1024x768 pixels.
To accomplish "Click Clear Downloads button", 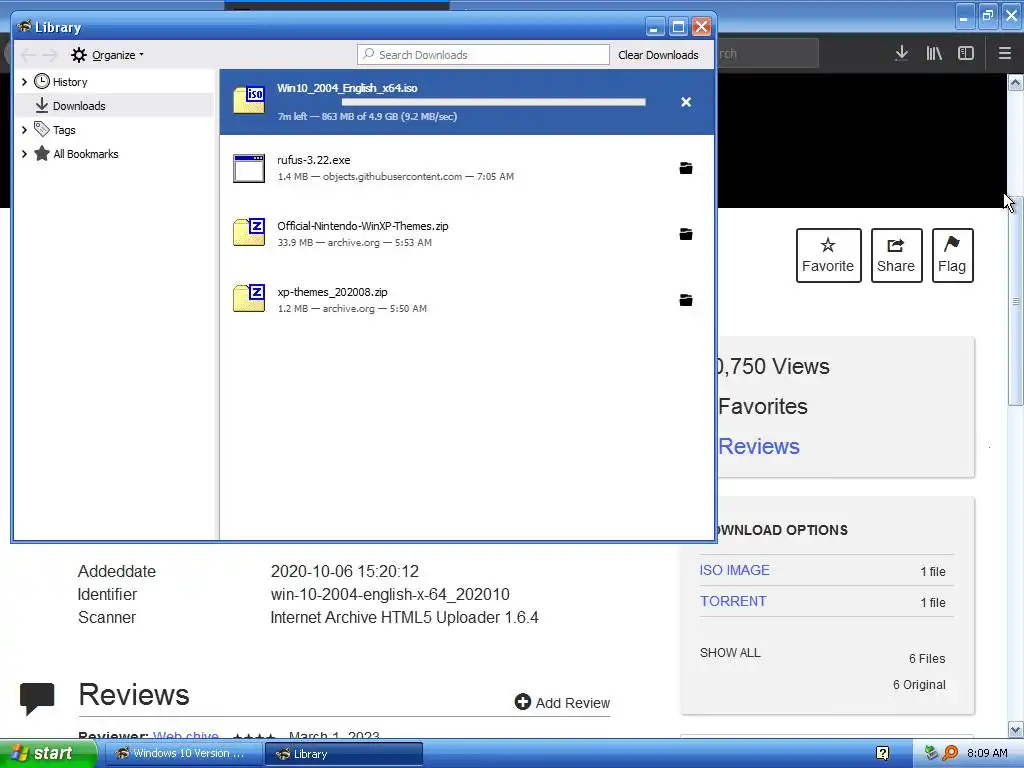I will pos(658,55).
